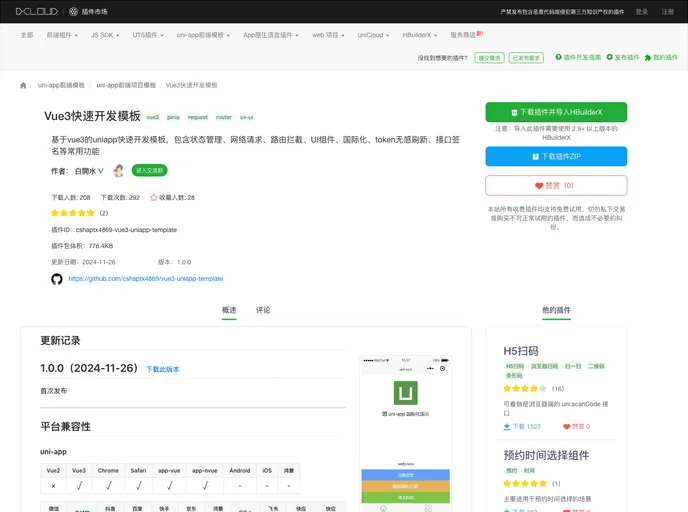The width and height of the screenshot is (688, 512).
Task: Click the blue verified V badge
Action: [101, 171]
